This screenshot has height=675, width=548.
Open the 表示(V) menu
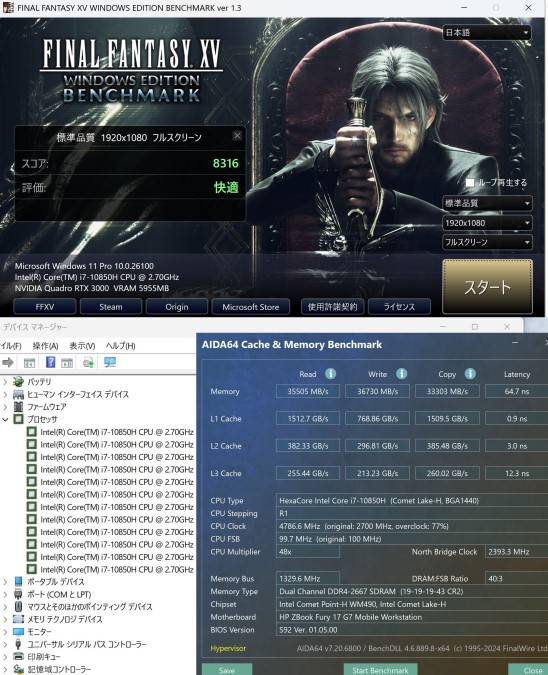[82, 346]
